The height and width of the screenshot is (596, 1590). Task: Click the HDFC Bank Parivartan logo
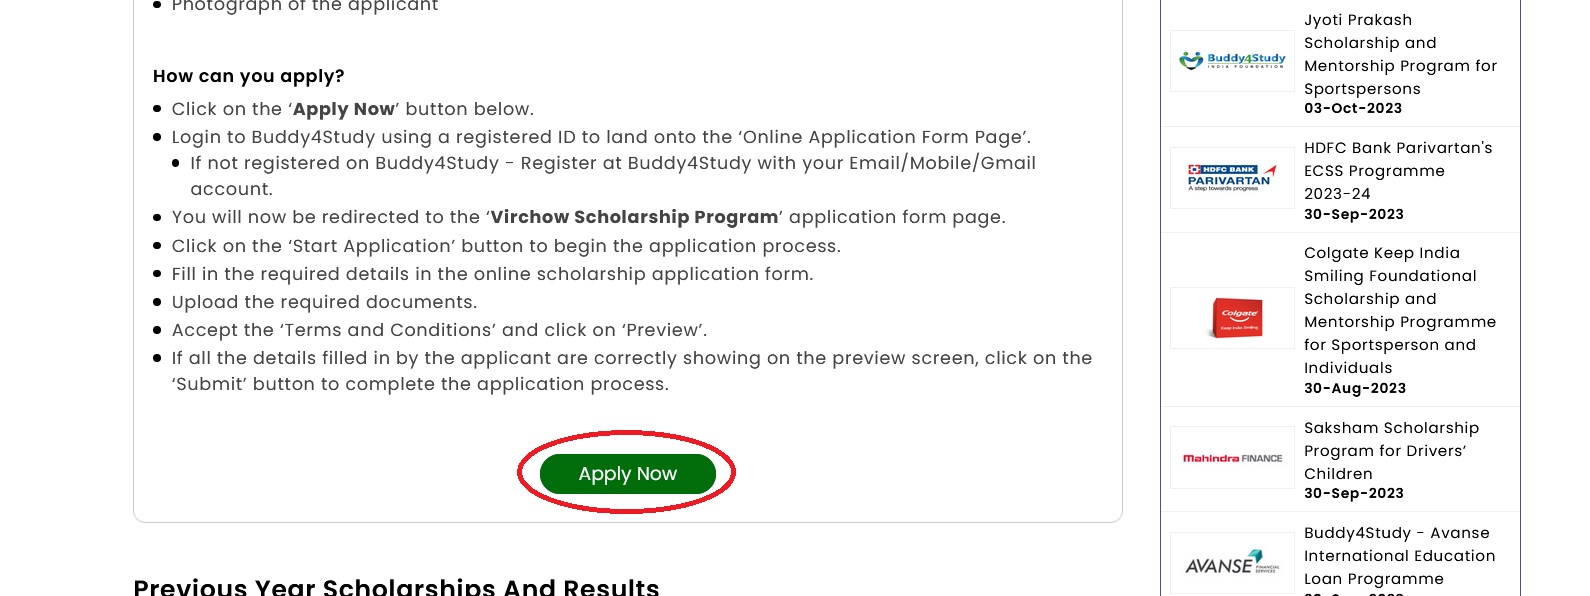[1232, 178]
